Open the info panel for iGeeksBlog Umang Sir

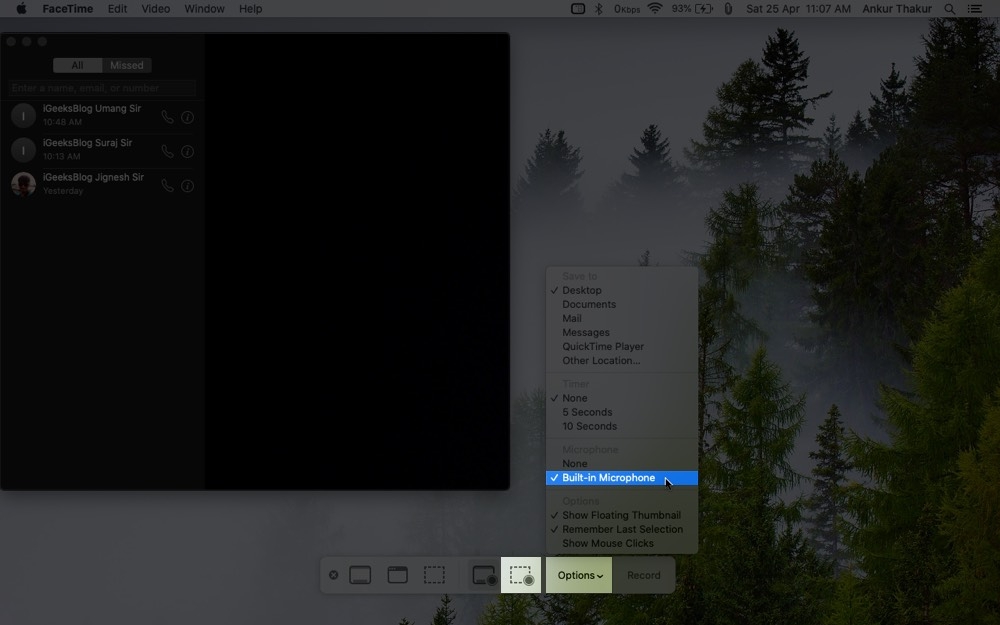tap(187, 116)
